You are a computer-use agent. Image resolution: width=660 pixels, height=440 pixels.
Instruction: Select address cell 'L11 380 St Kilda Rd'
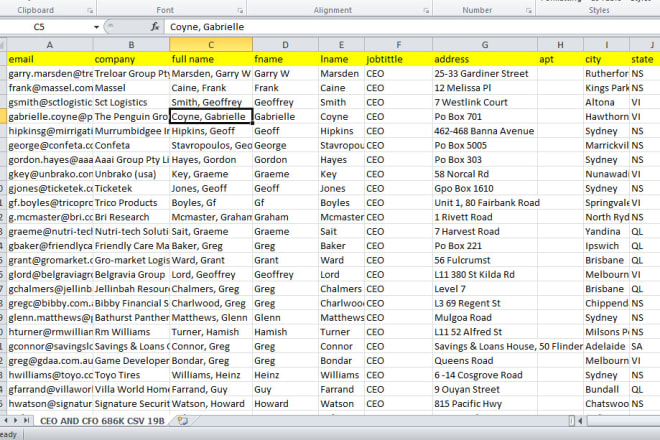[485, 275]
